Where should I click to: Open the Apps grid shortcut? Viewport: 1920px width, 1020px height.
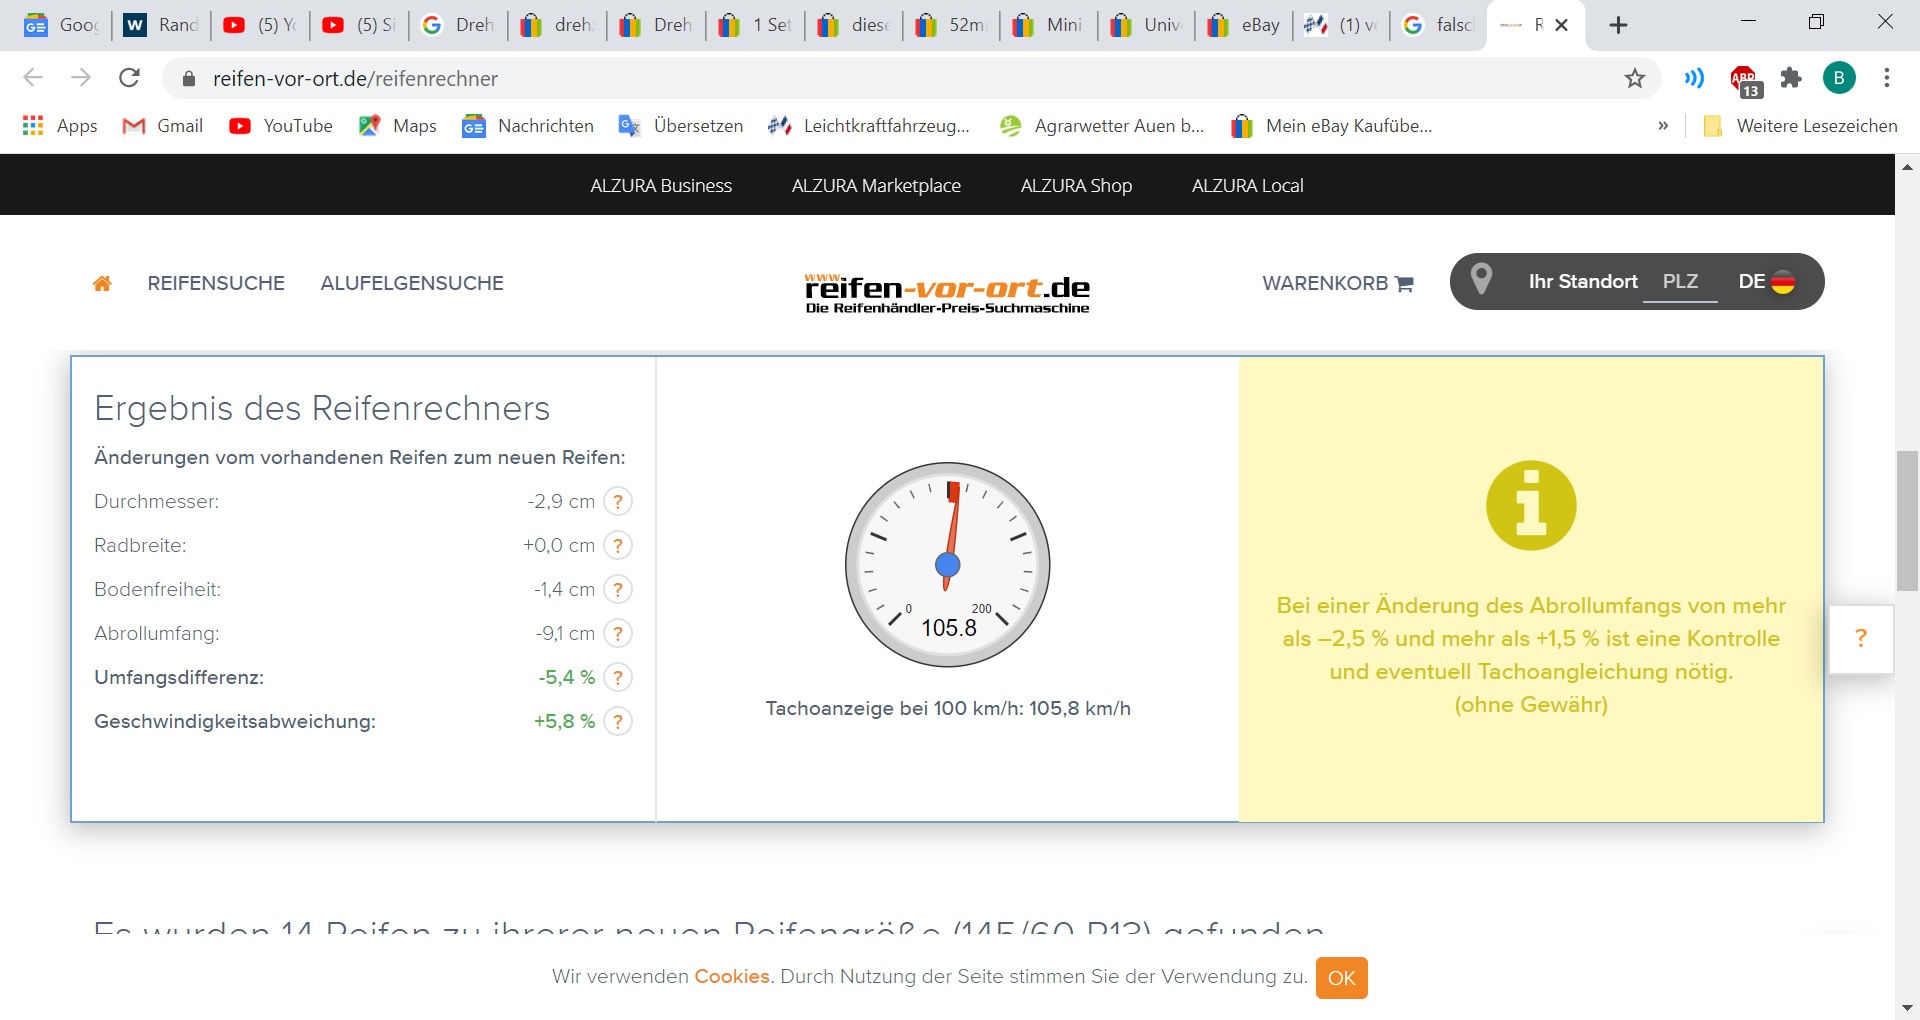60,126
